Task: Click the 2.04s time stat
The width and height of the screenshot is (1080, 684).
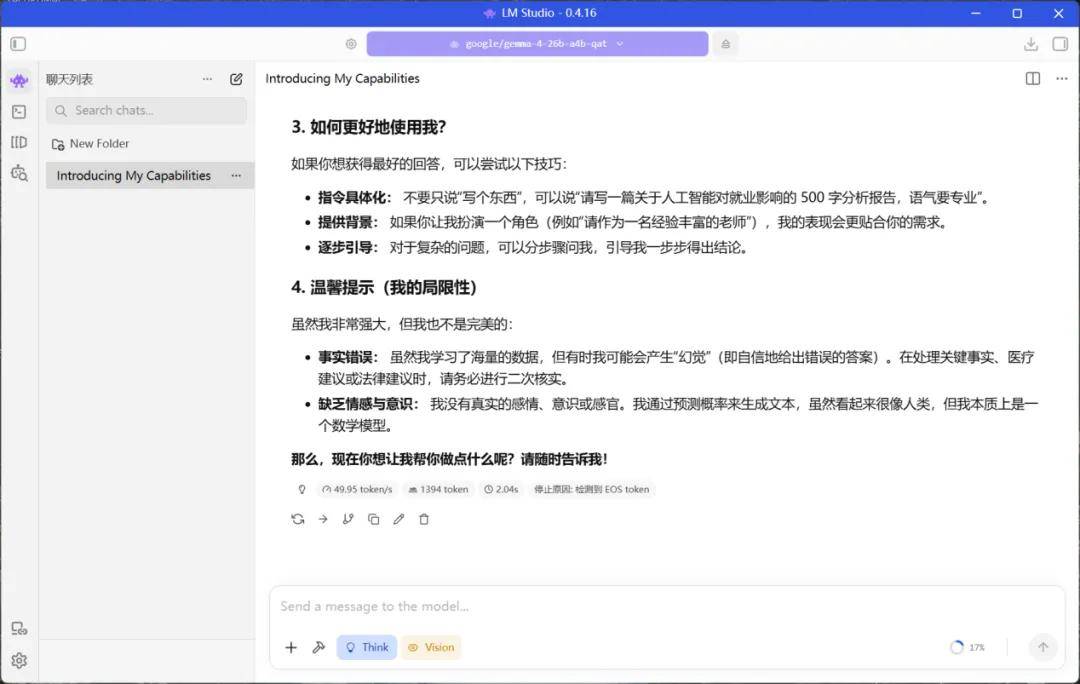Action: coord(501,489)
